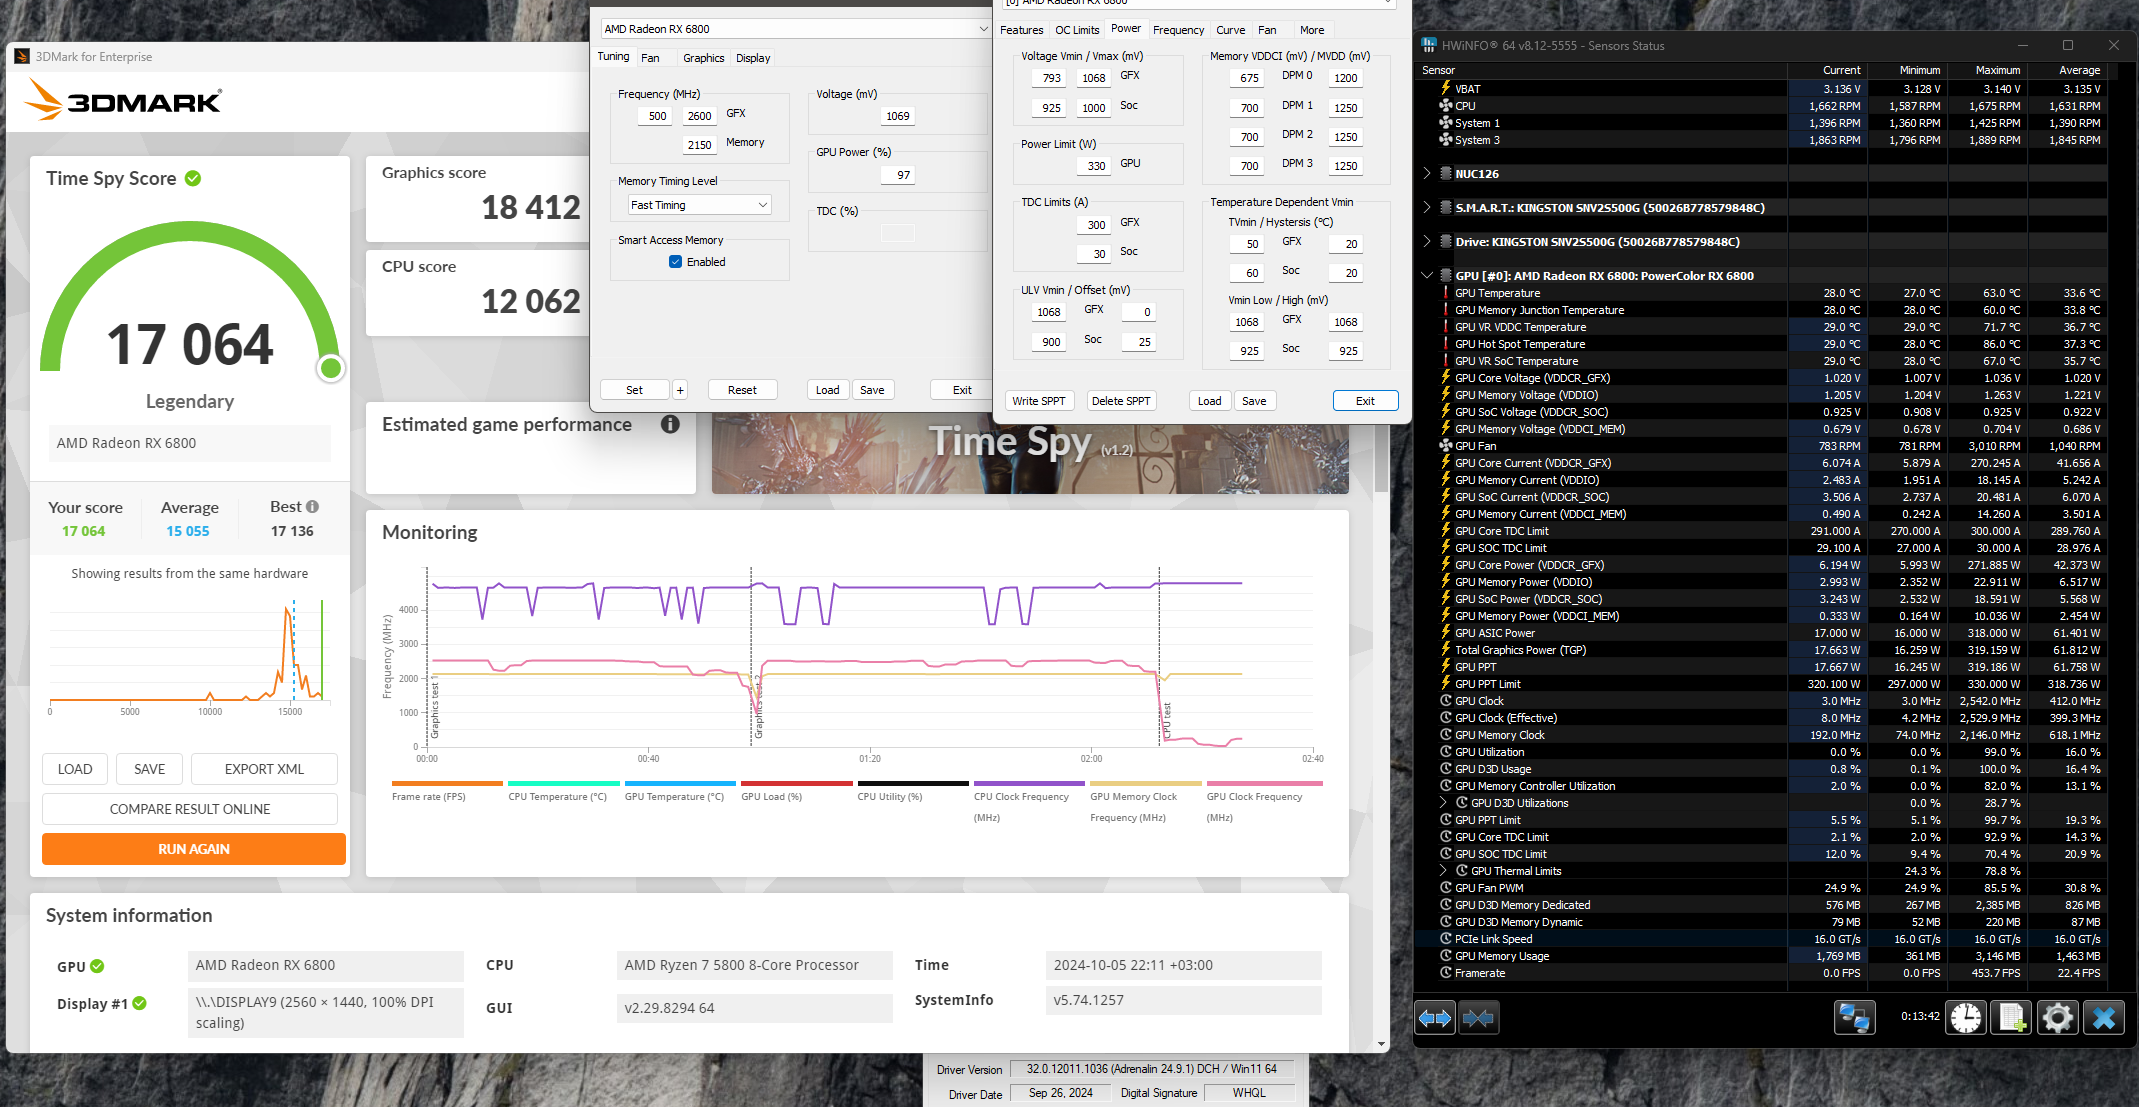Click Estimated game performance info icon
The height and width of the screenshot is (1107, 2139).
[670, 424]
